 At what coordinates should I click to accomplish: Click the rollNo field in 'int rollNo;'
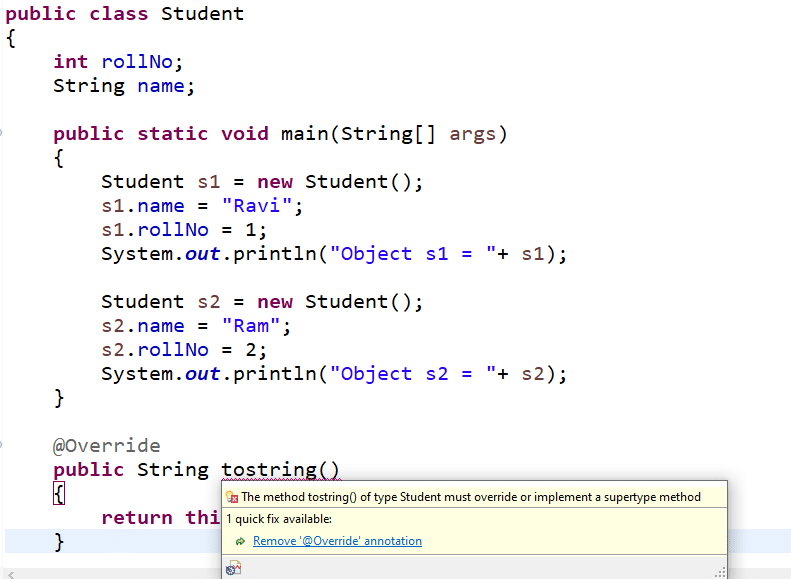(137, 62)
